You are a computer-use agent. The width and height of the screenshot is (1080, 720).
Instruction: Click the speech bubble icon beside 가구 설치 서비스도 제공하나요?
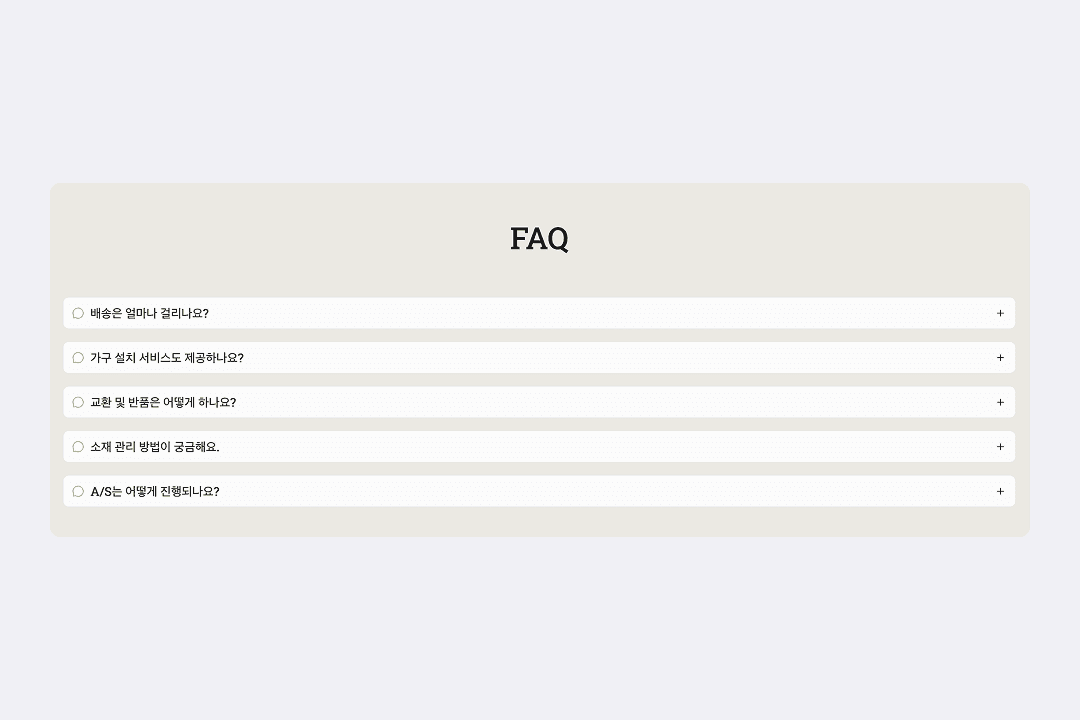78,358
